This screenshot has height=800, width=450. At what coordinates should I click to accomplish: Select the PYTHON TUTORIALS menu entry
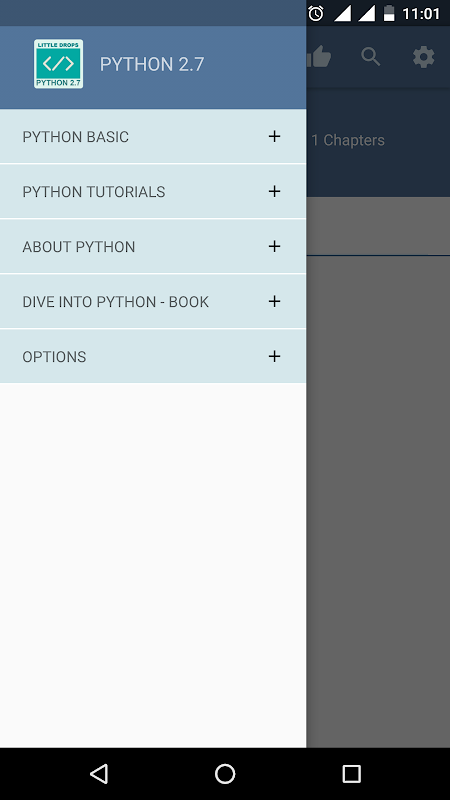tap(153, 191)
